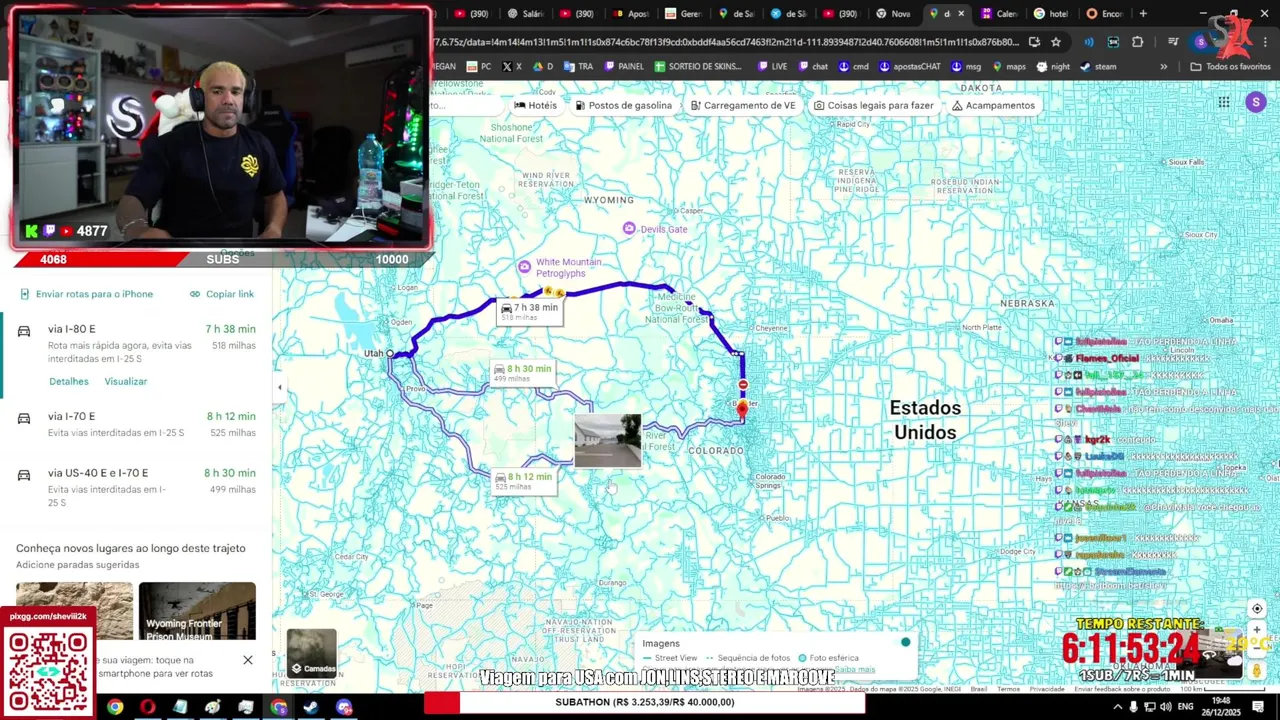This screenshot has width=1280, height=720.
Task: Click the Street View preview thumbnail on map
Action: tap(608, 441)
